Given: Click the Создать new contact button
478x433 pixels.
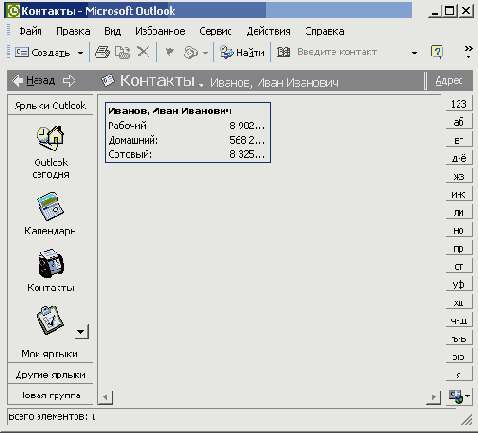Looking at the screenshot, I should [43, 52].
